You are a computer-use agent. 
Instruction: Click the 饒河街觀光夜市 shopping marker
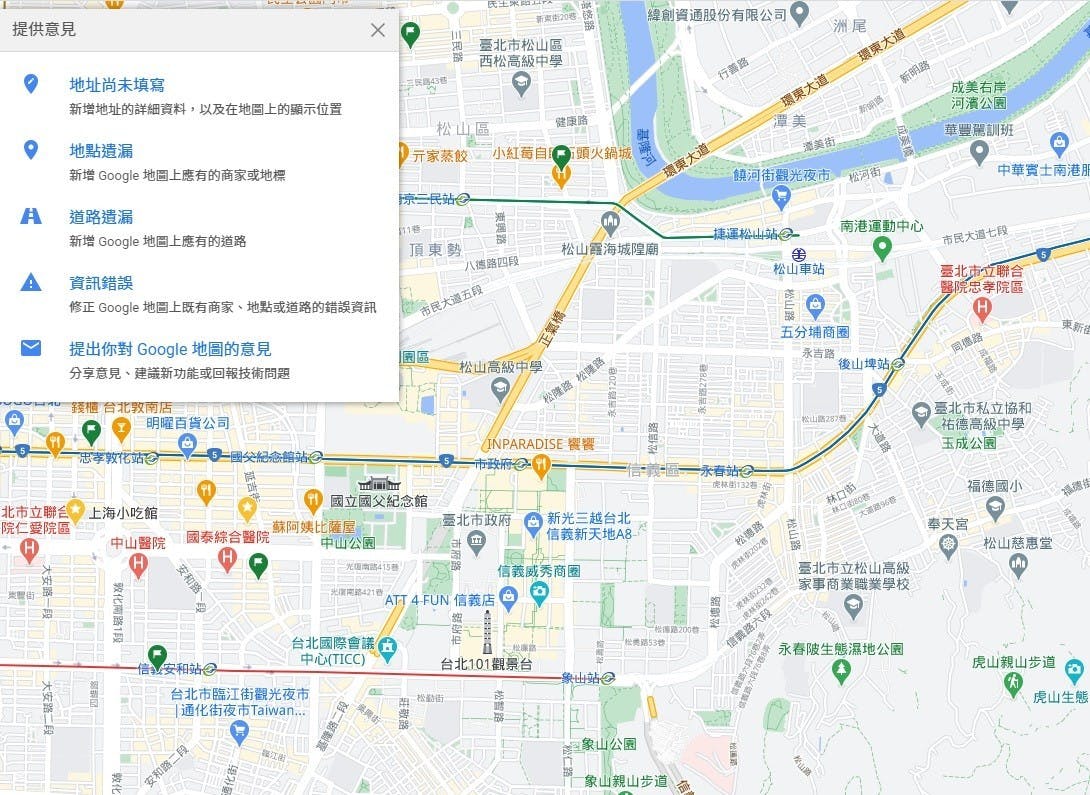click(x=781, y=198)
